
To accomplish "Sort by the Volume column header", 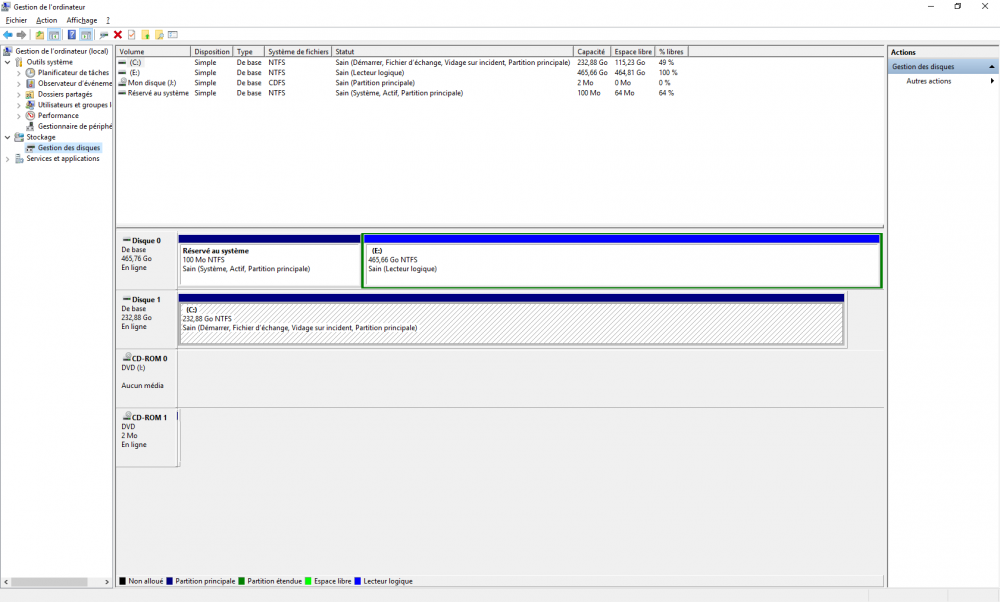I will pyautogui.click(x=153, y=52).
